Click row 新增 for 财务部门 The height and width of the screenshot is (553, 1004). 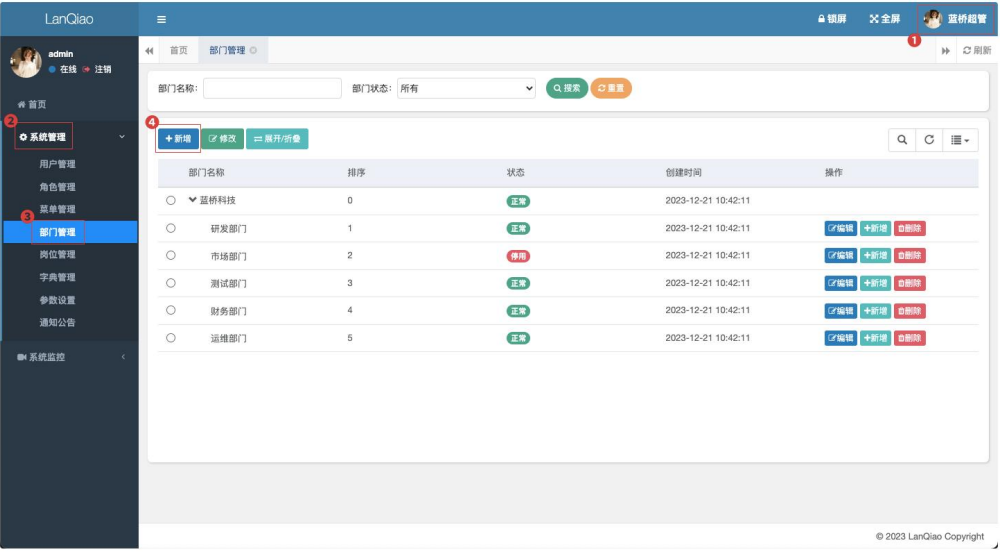pyautogui.click(x=875, y=311)
